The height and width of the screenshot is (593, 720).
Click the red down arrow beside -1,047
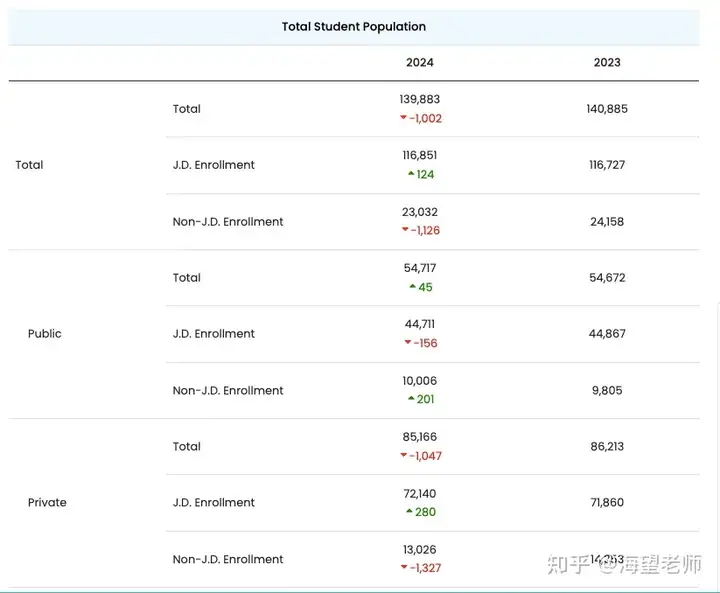(404, 456)
